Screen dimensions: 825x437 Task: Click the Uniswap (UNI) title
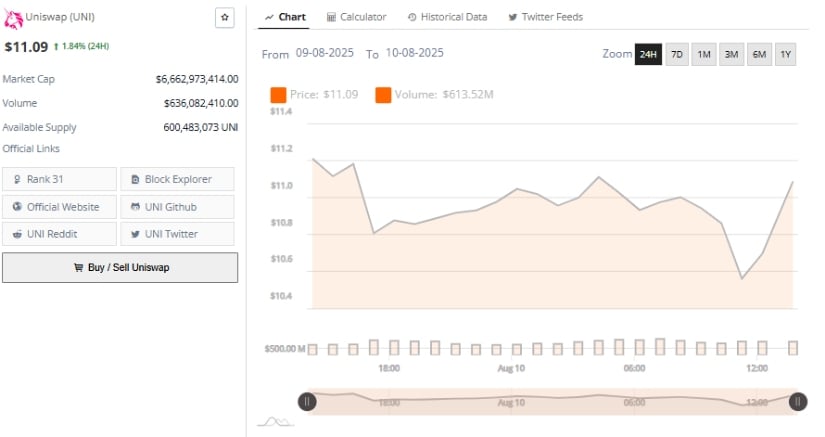(x=60, y=17)
